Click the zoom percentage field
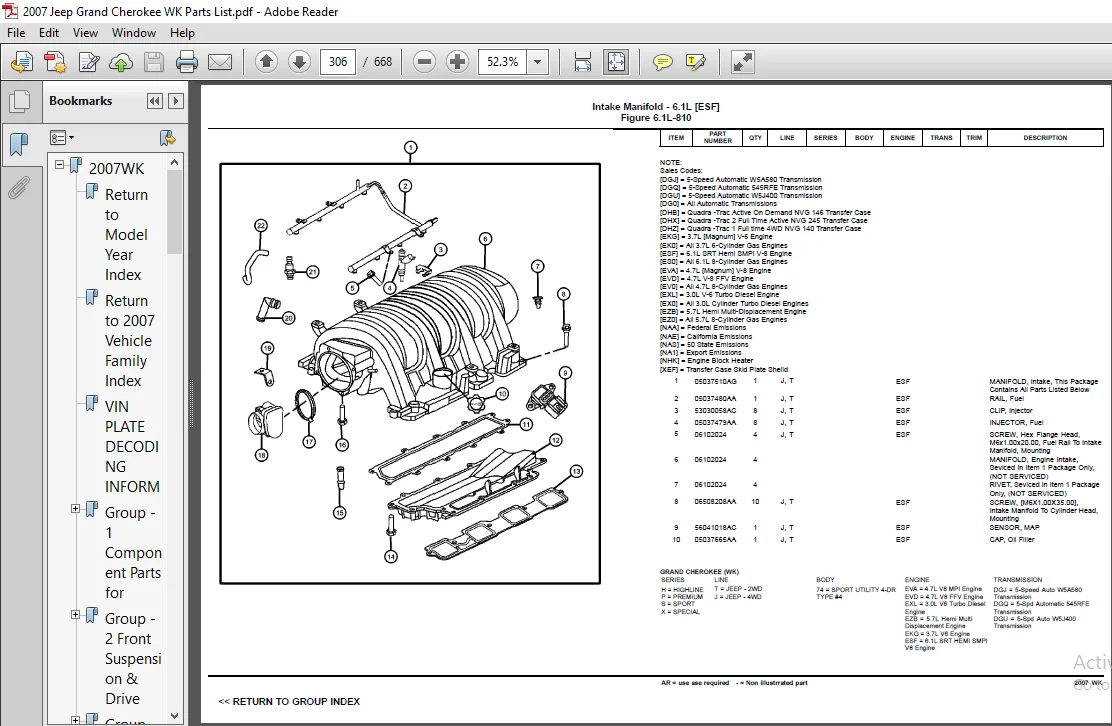The height and width of the screenshot is (726, 1112). (x=503, y=62)
